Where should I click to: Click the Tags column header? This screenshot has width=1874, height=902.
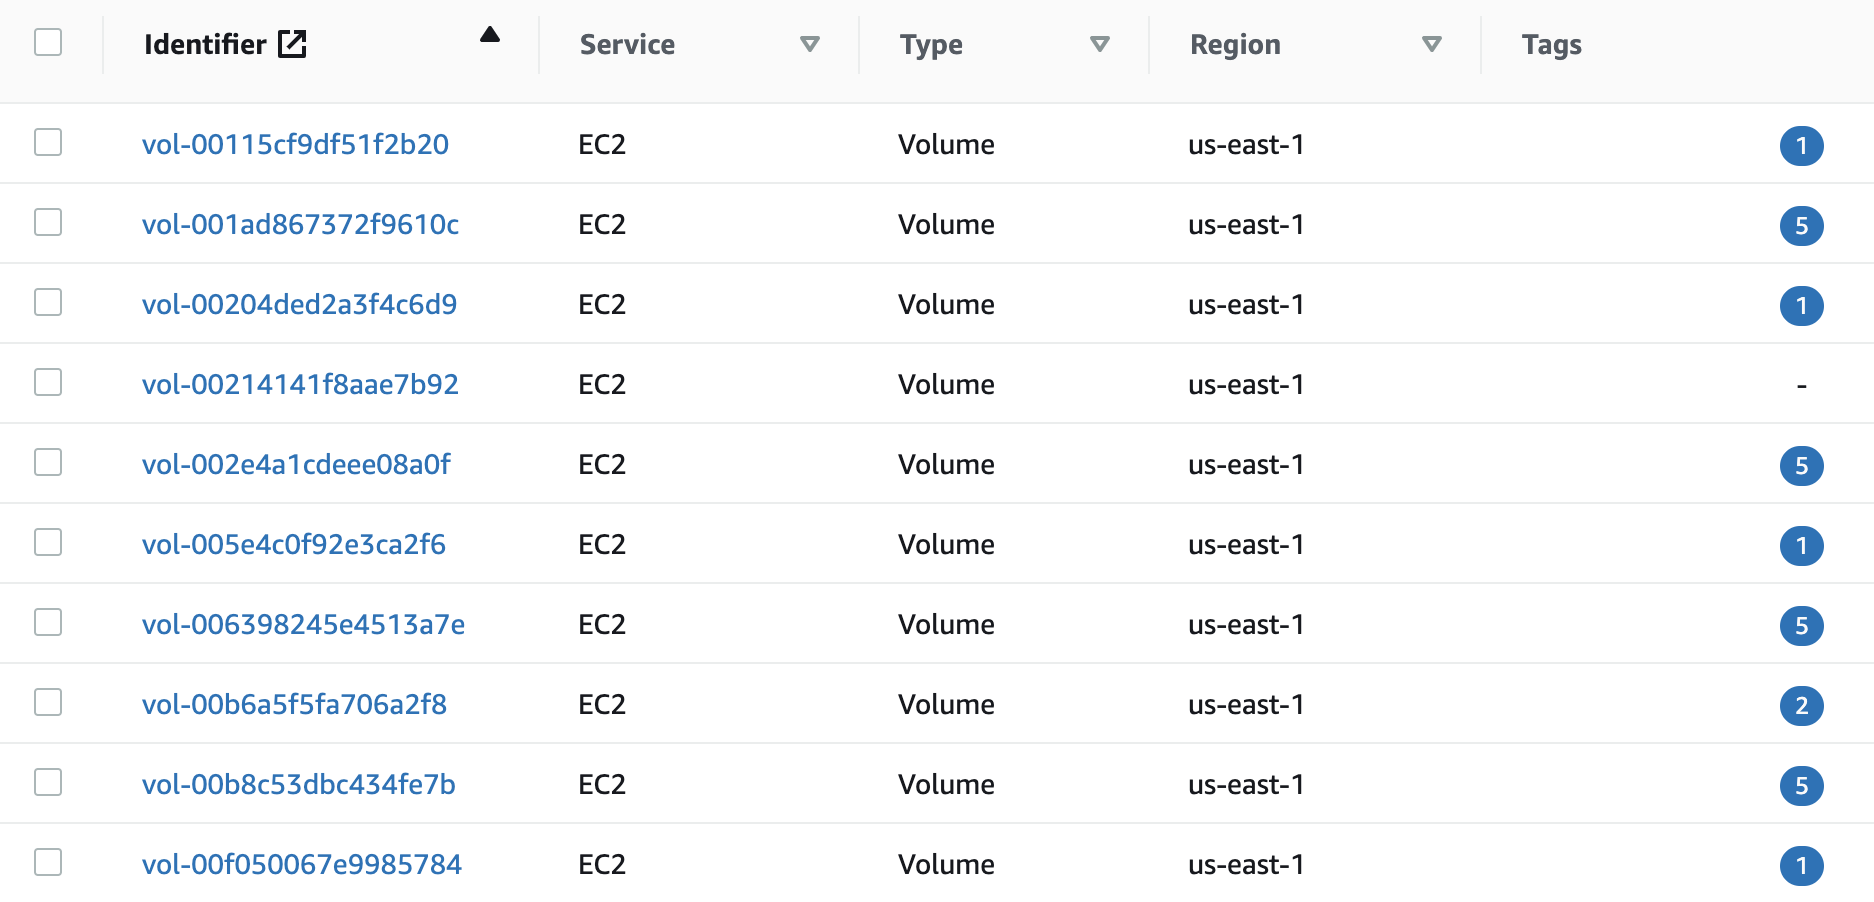click(1551, 45)
